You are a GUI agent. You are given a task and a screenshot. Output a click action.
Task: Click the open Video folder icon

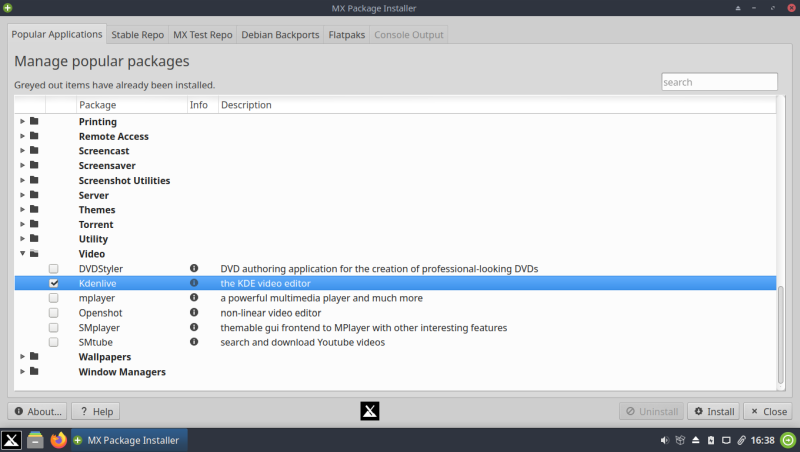tap(34, 254)
